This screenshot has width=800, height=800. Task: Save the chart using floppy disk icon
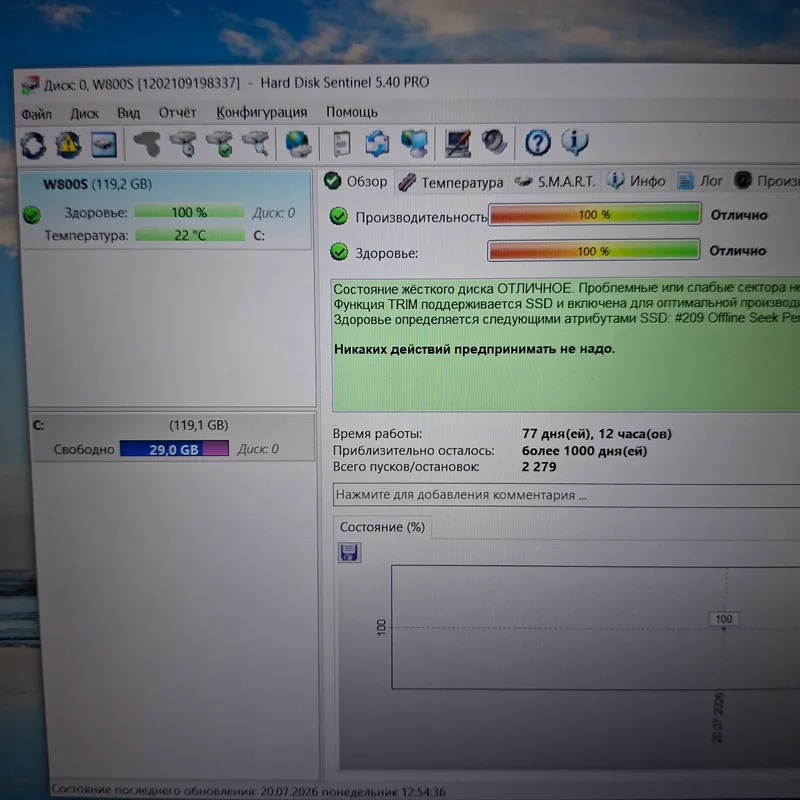(x=349, y=553)
